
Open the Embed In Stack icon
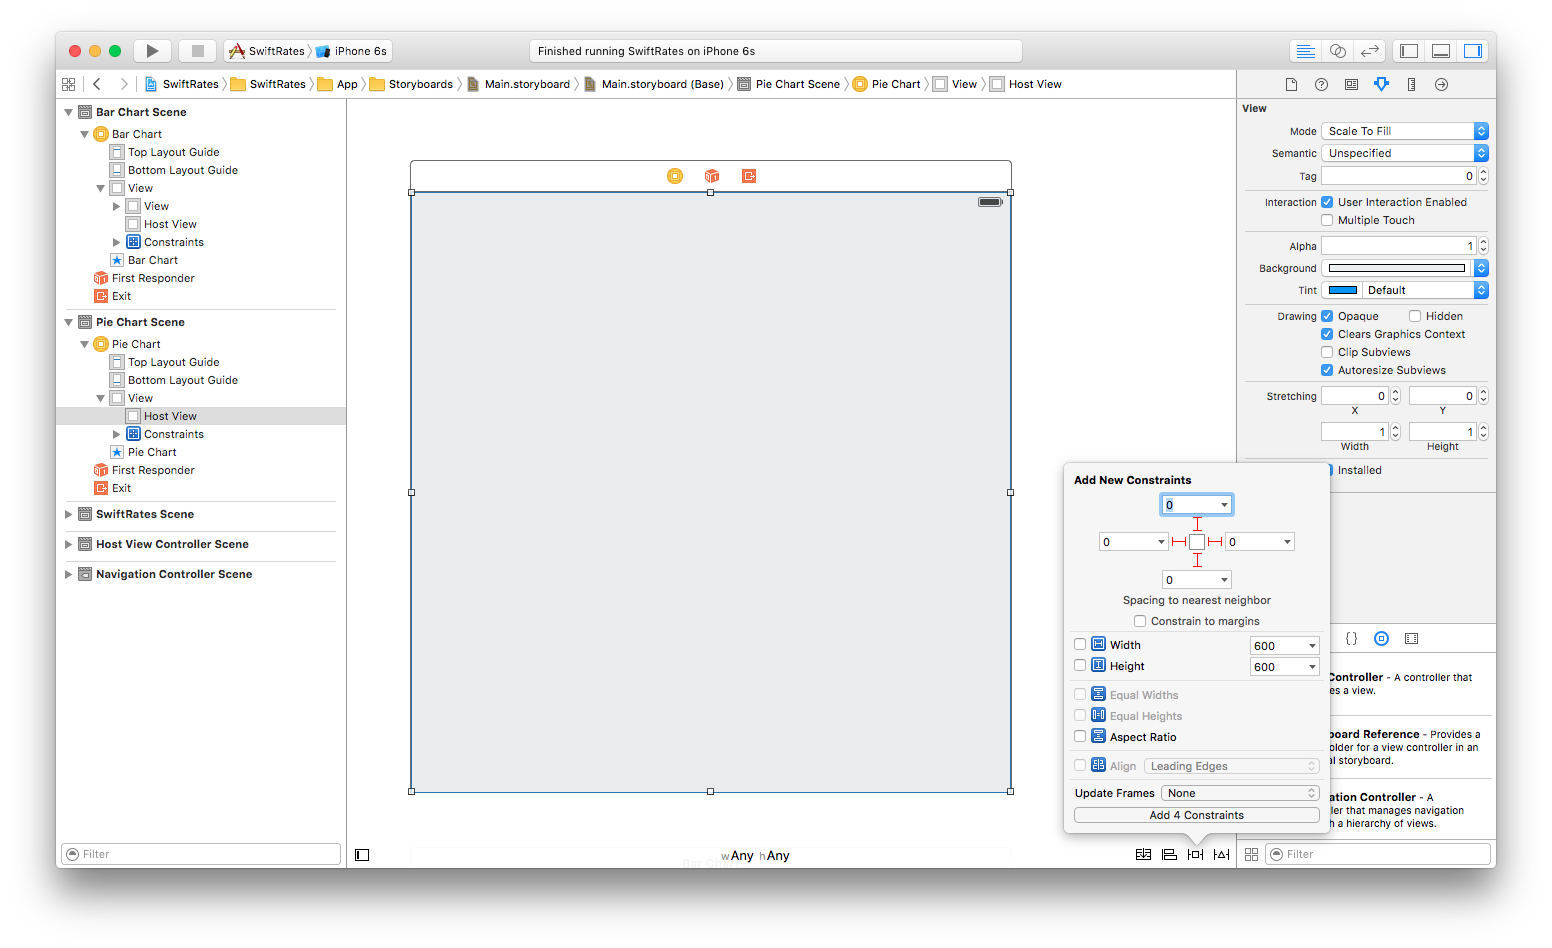[1144, 854]
